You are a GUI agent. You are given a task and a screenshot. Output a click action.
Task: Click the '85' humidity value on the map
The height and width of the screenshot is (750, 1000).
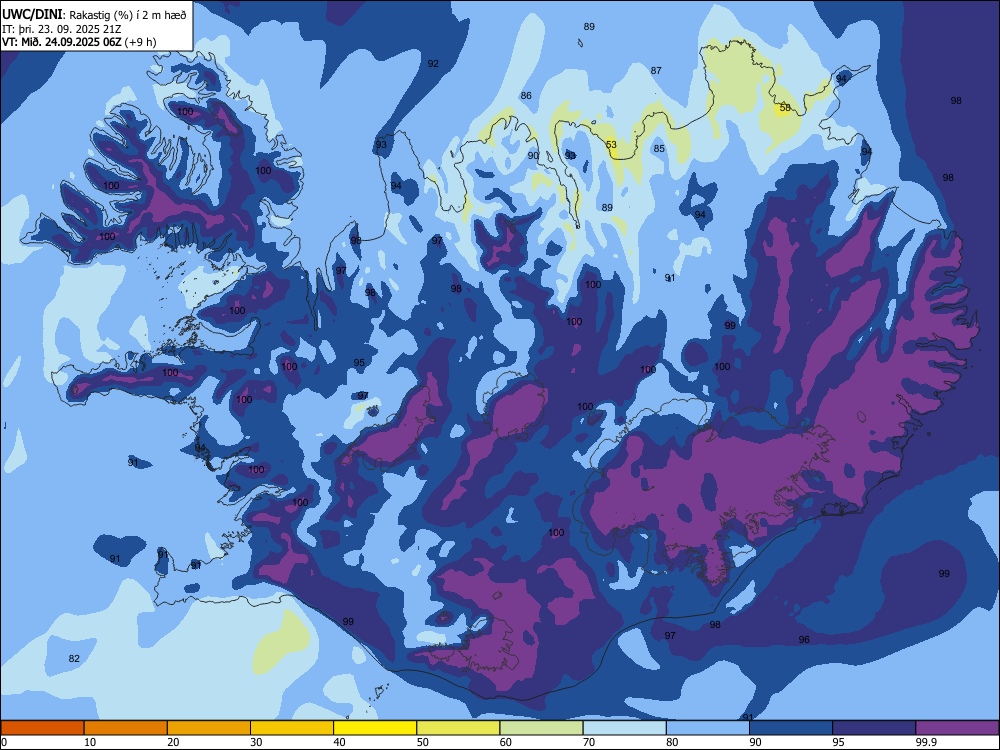tap(659, 149)
